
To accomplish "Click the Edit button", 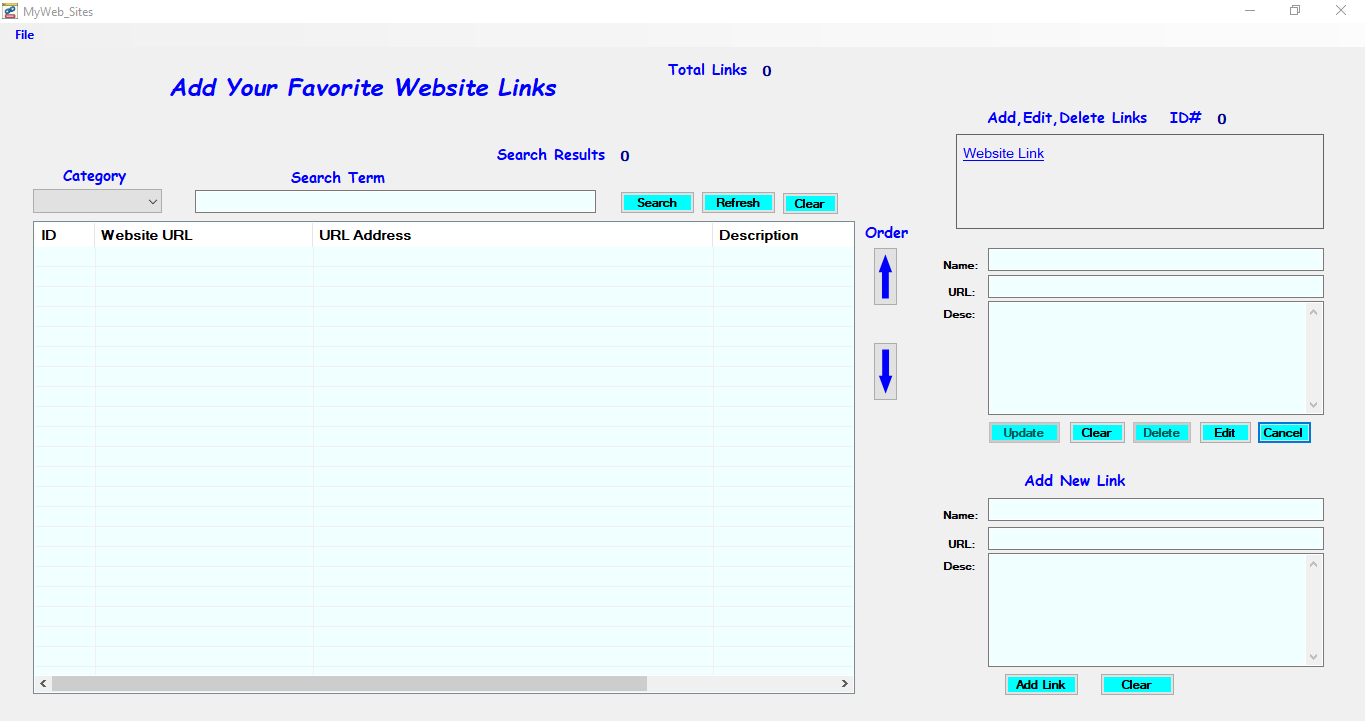I will pos(1224,432).
